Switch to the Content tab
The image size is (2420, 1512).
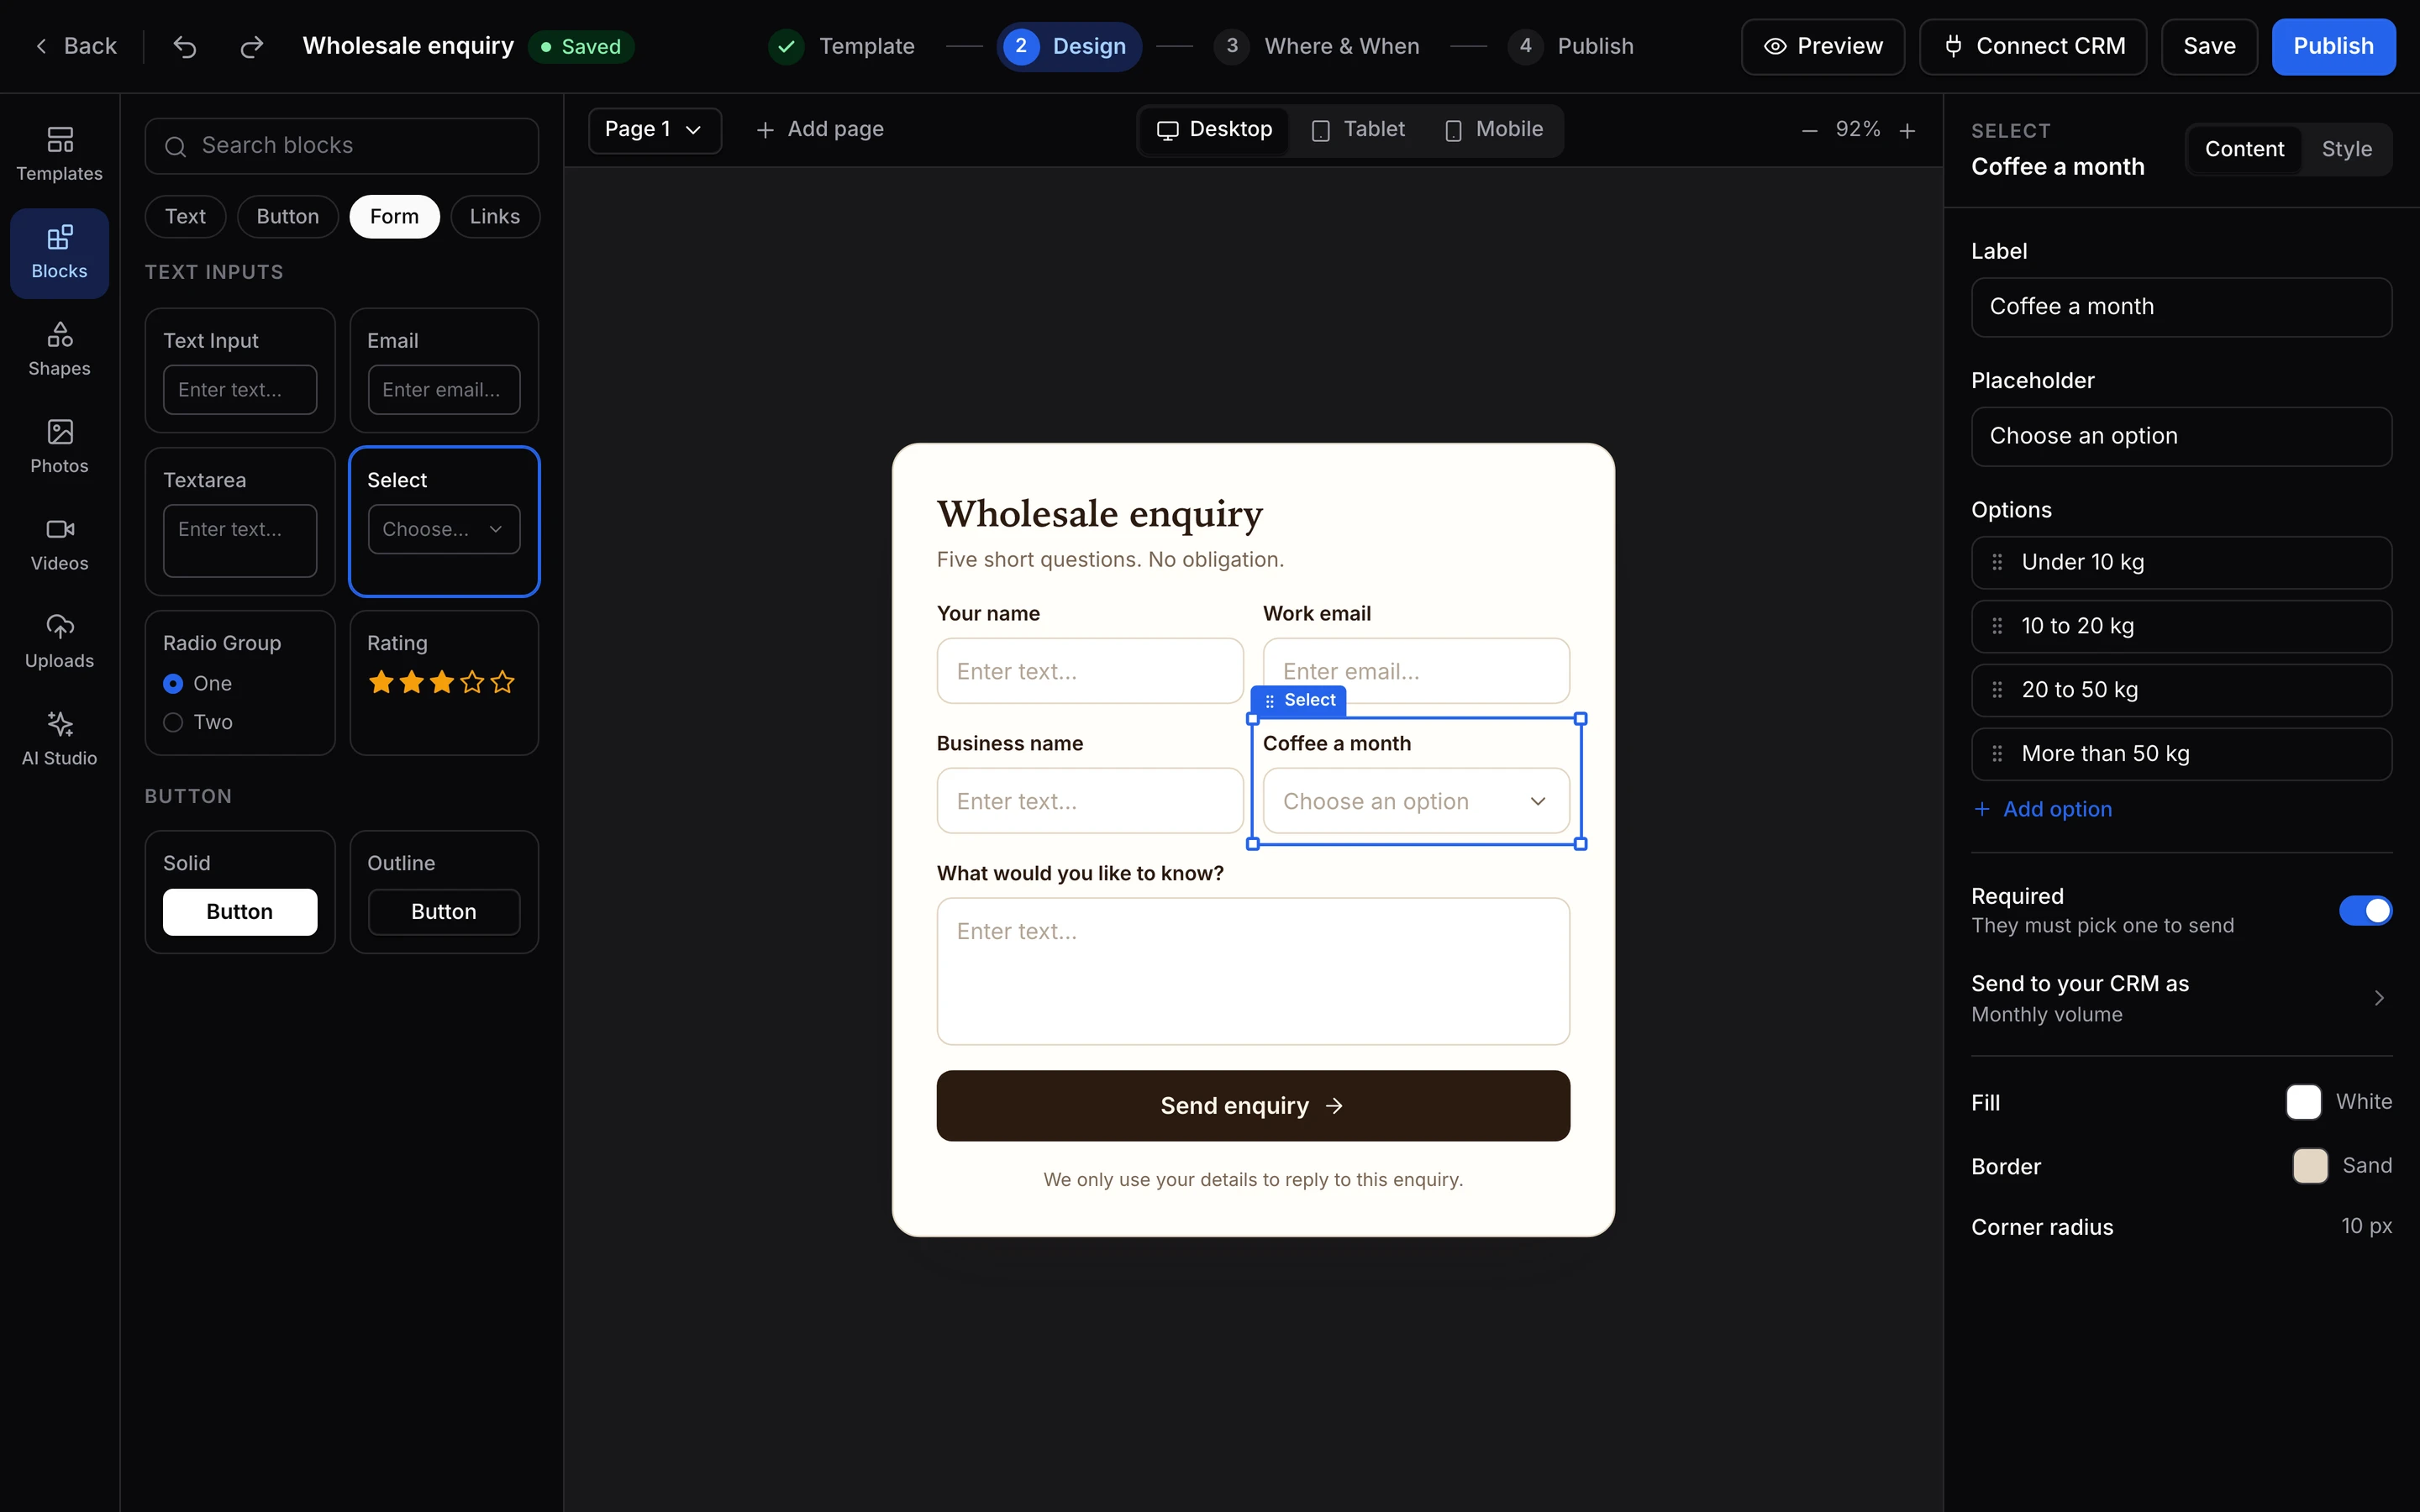click(2244, 149)
